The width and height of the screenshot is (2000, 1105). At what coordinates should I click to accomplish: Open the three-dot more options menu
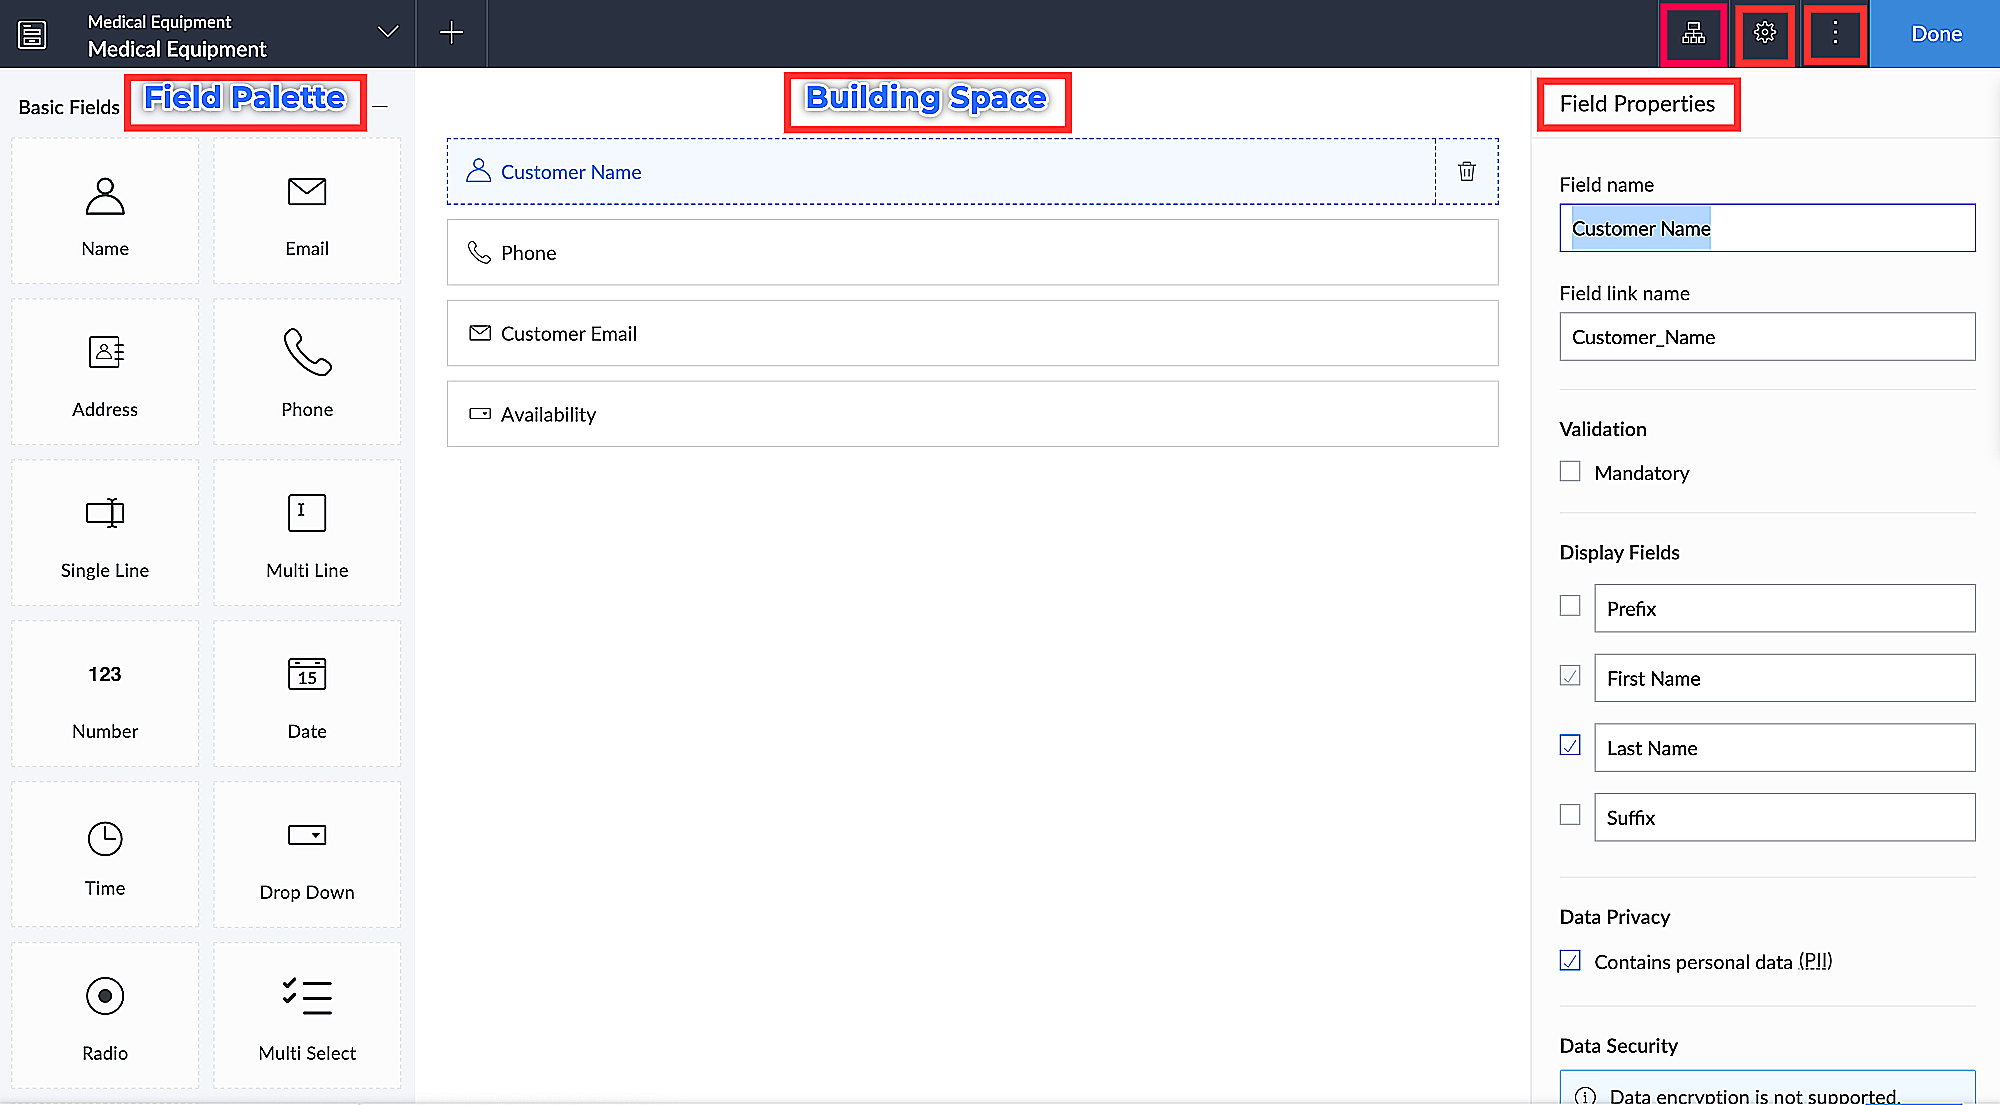pyautogui.click(x=1835, y=34)
